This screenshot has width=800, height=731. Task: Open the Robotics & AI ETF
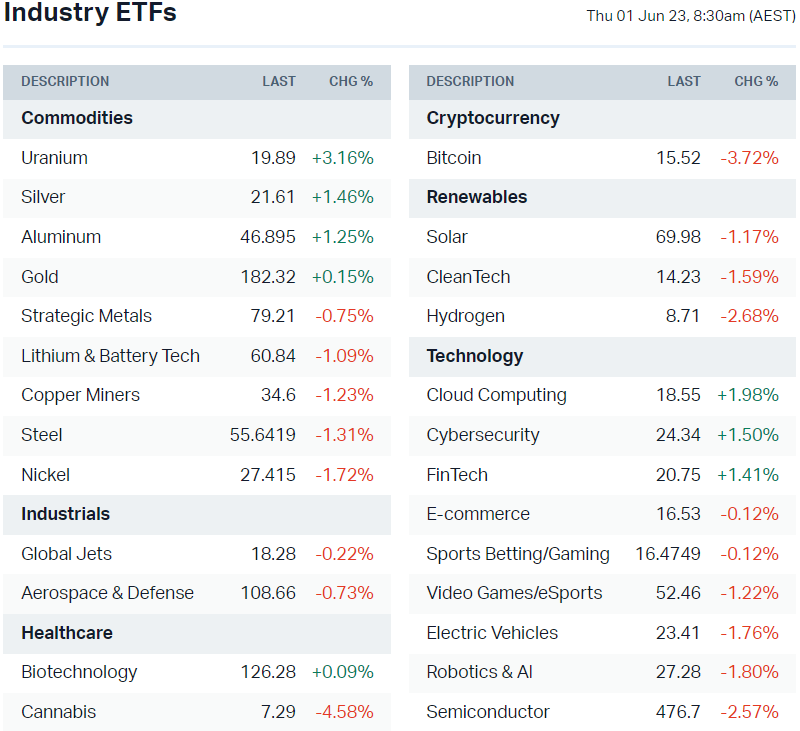pos(479,672)
